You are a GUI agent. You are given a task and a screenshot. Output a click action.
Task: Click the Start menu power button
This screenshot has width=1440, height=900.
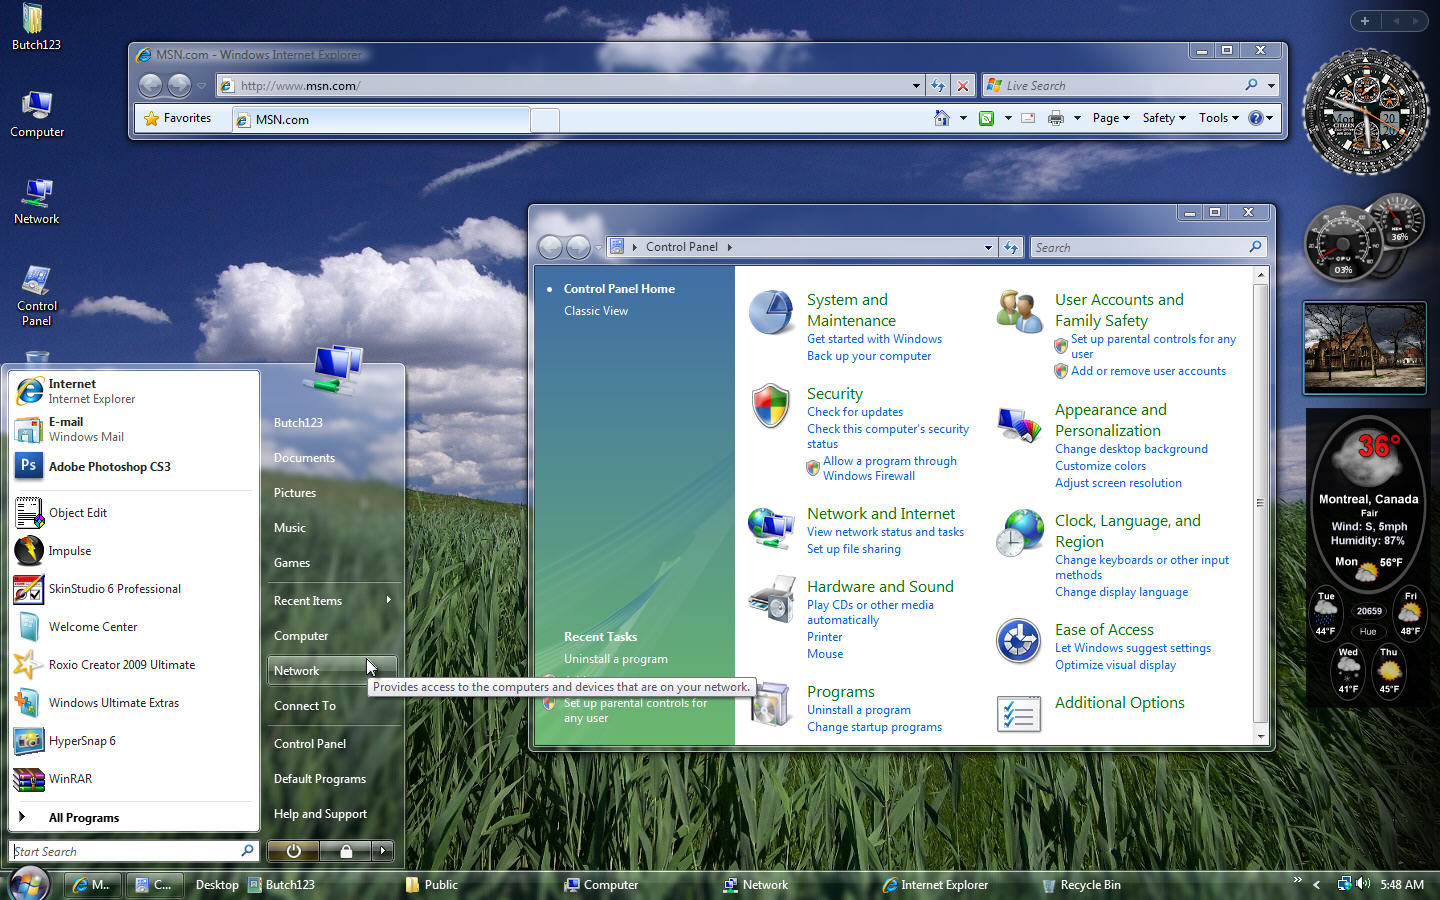coord(293,851)
